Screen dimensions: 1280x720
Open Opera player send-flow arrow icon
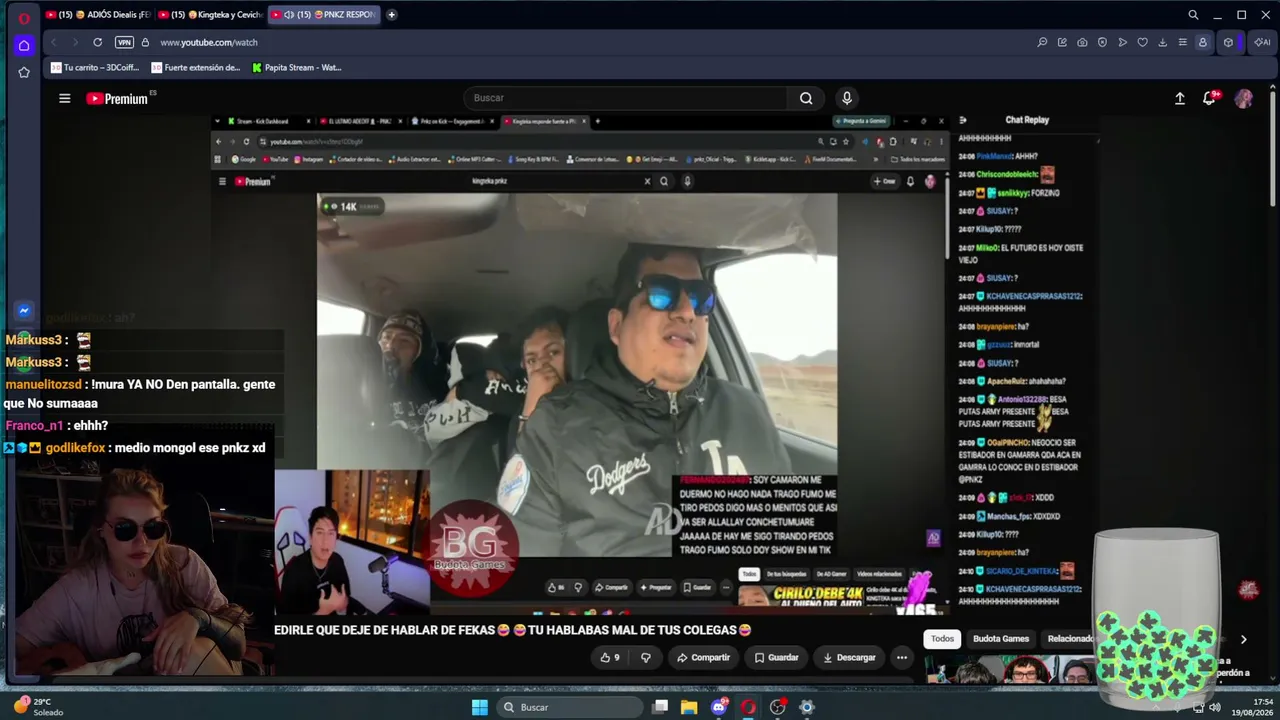point(1122,42)
